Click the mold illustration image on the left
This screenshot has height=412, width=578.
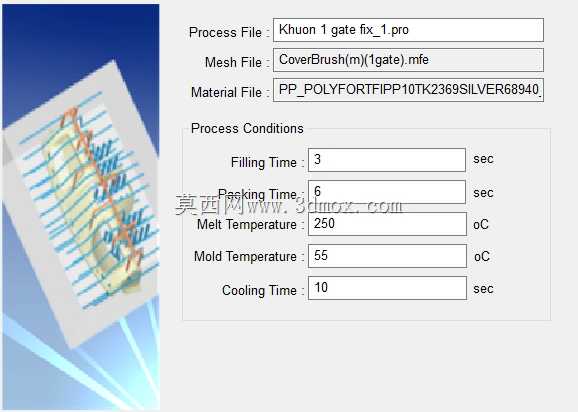pyautogui.click(x=81, y=207)
